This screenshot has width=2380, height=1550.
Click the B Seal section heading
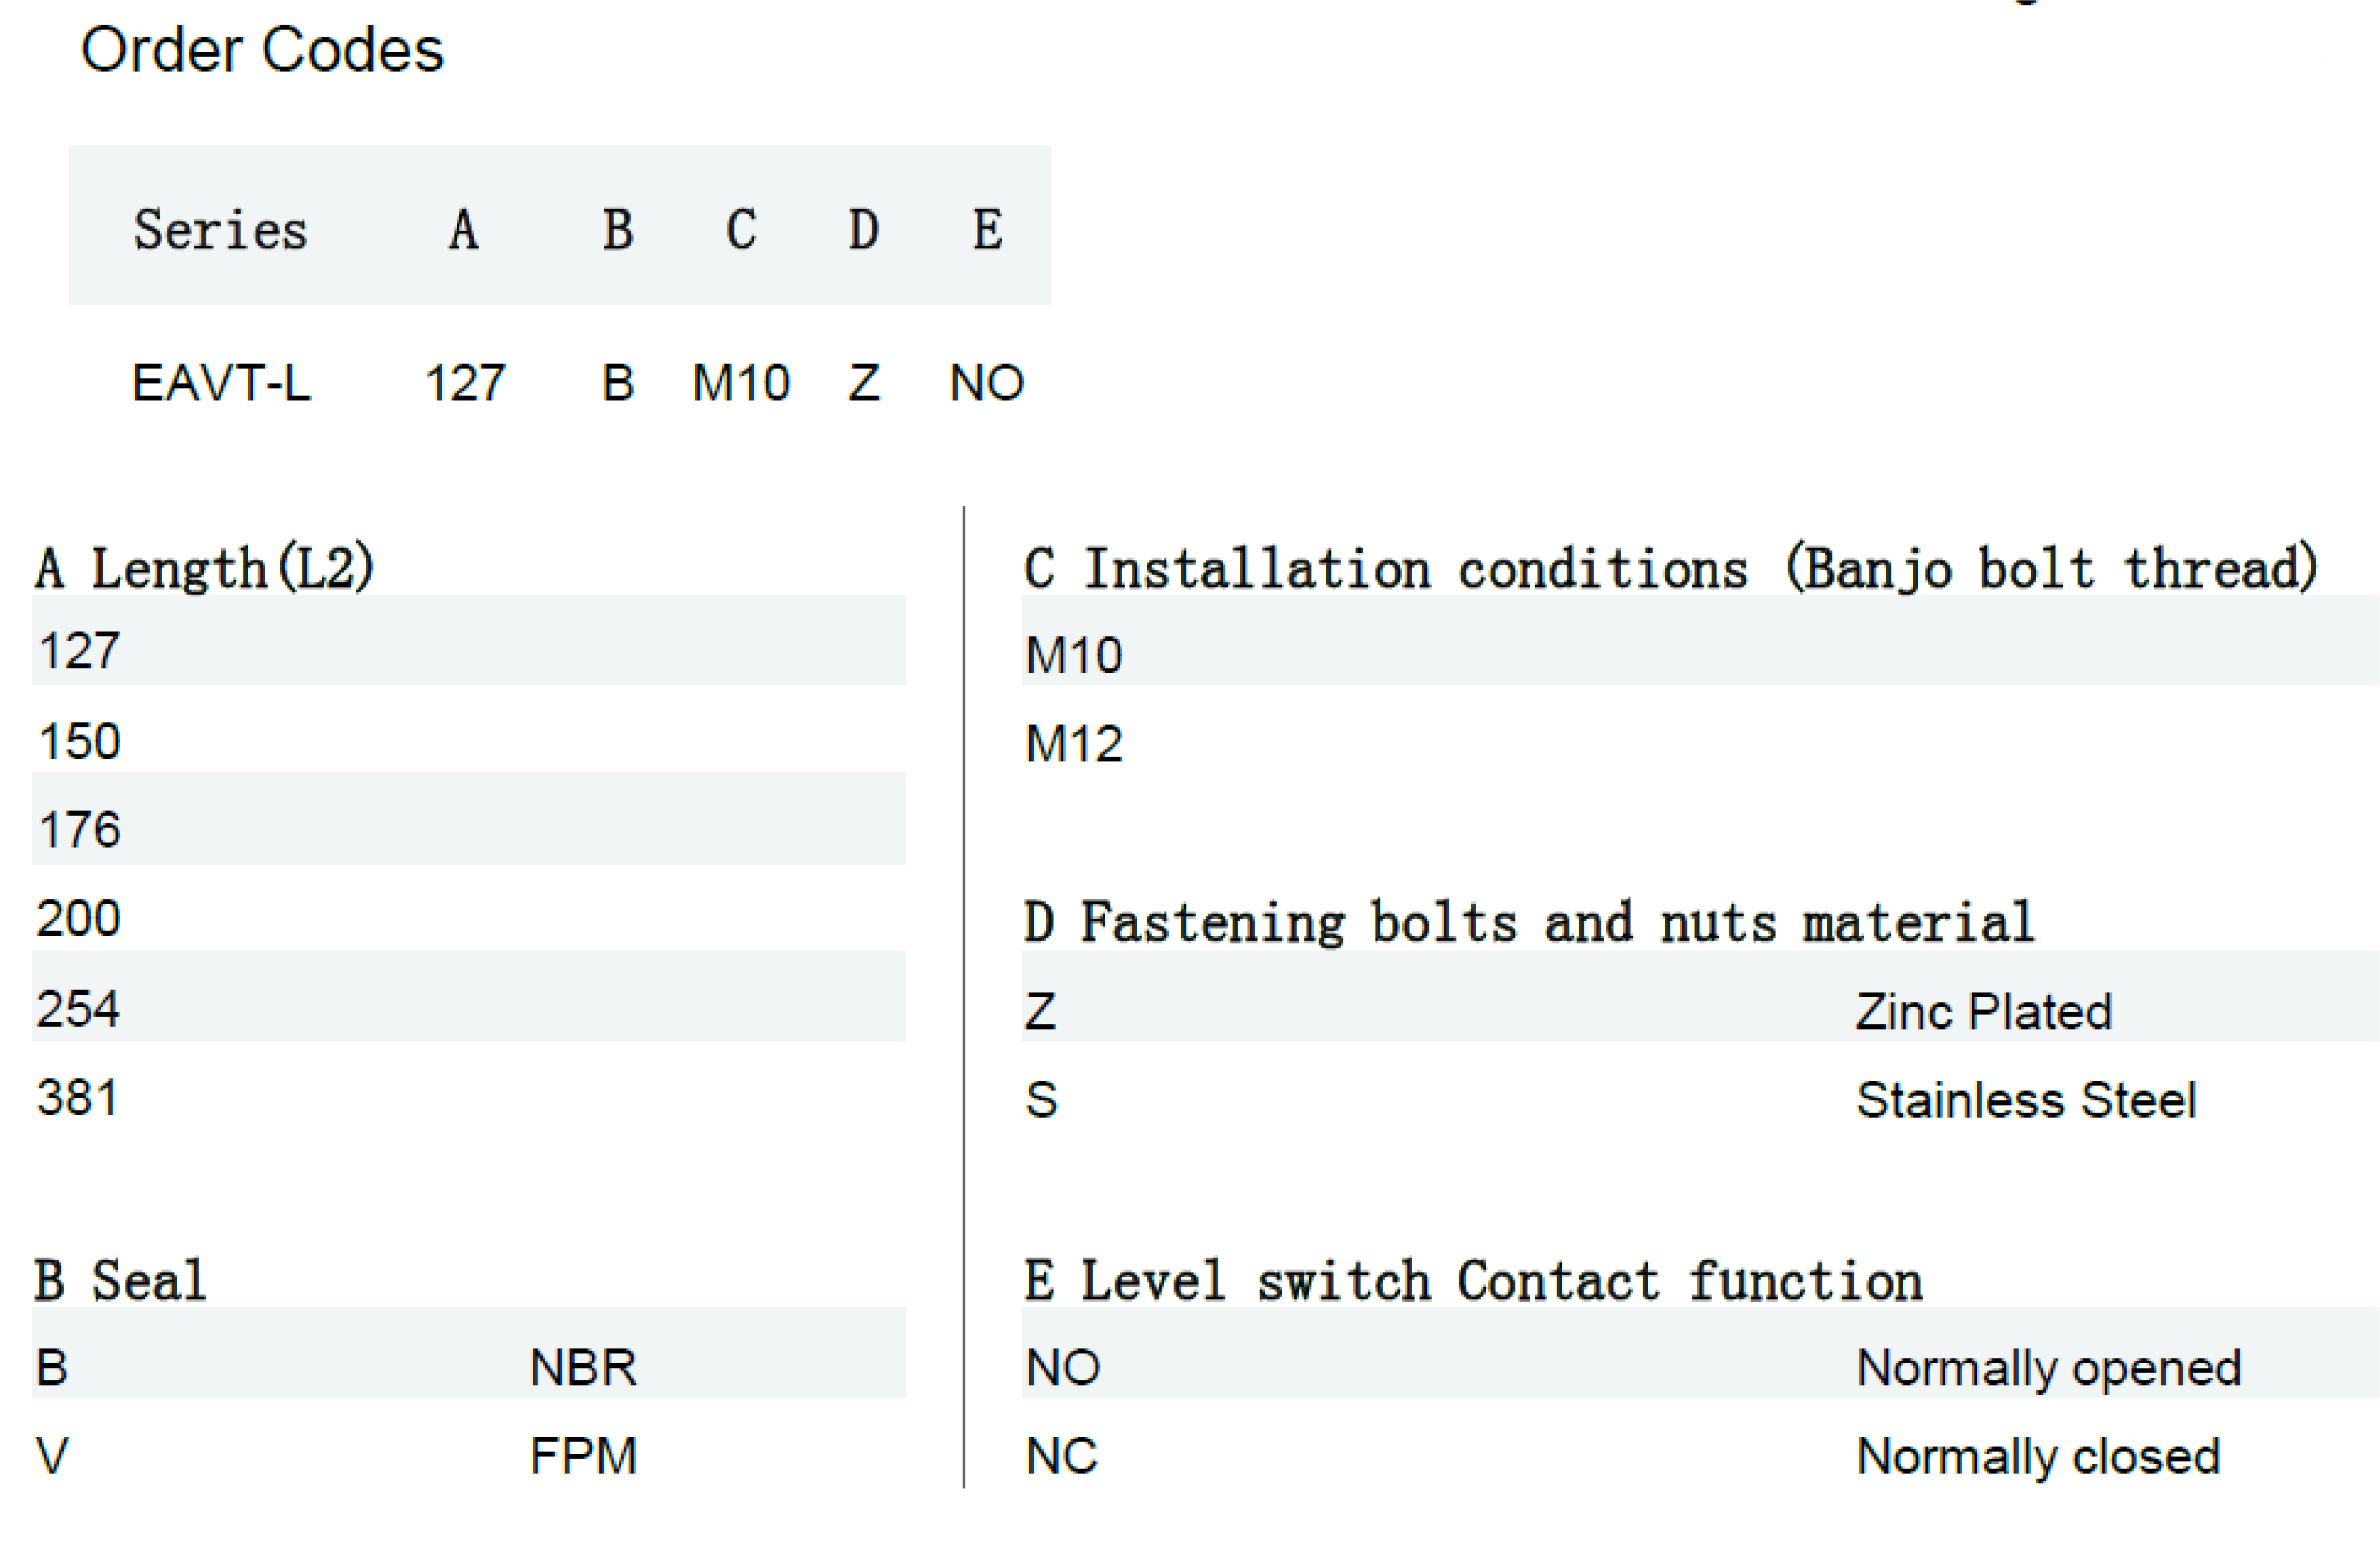[x=120, y=1281]
